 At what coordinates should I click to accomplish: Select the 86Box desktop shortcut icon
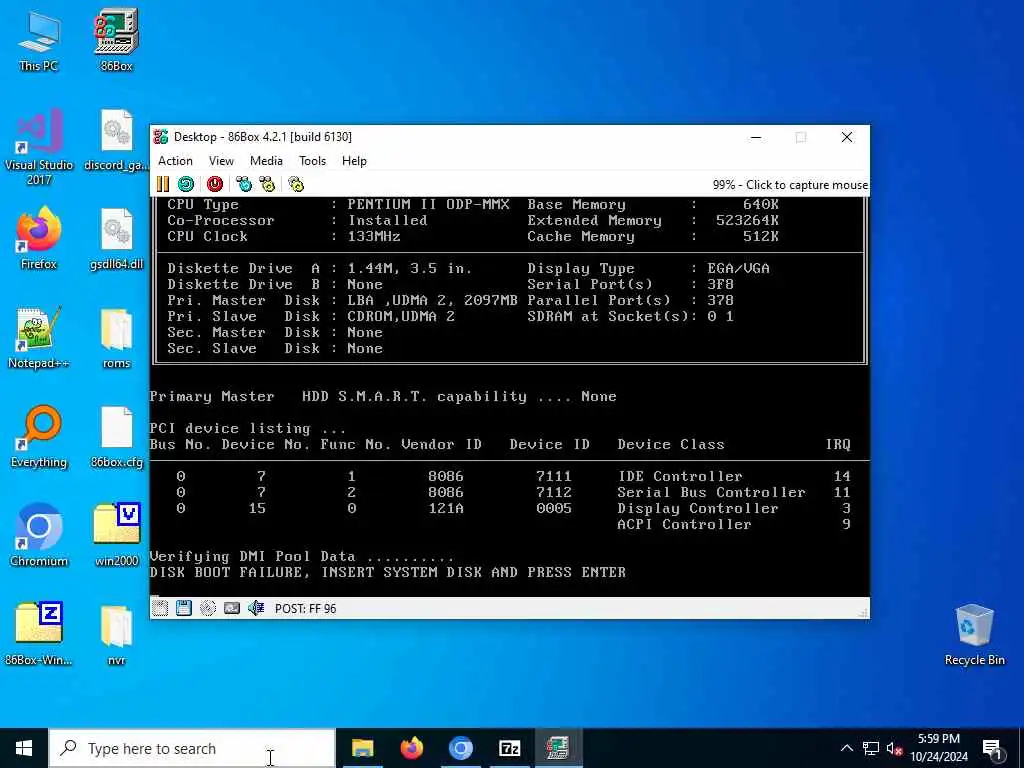[117, 40]
